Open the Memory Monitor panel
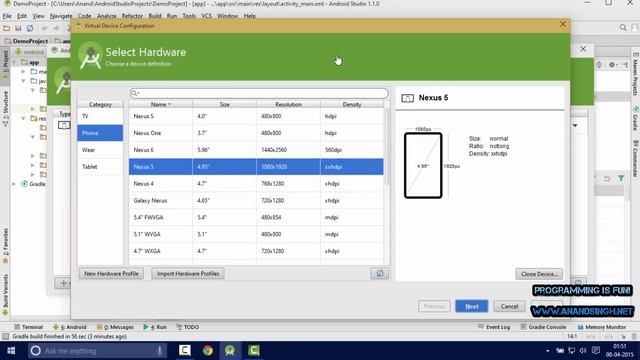 602,327
